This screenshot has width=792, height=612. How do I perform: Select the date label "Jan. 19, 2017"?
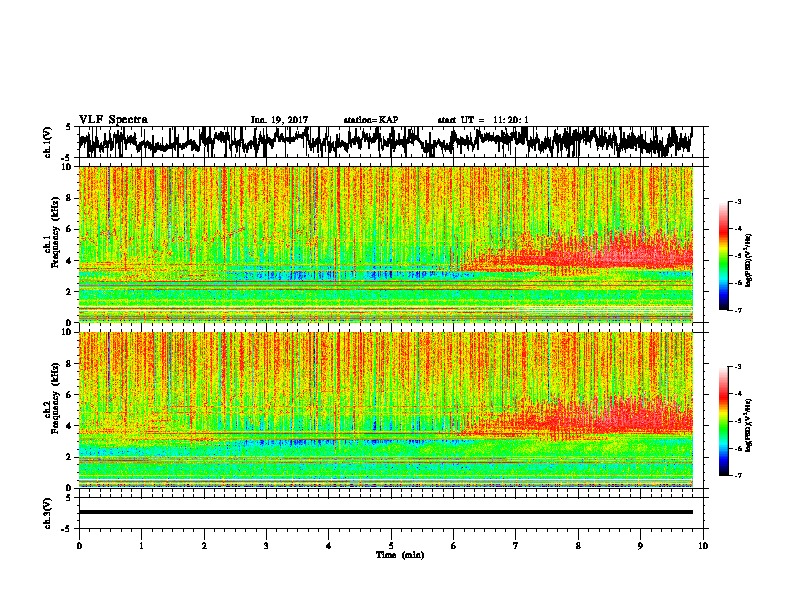pyautogui.click(x=279, y=120)
